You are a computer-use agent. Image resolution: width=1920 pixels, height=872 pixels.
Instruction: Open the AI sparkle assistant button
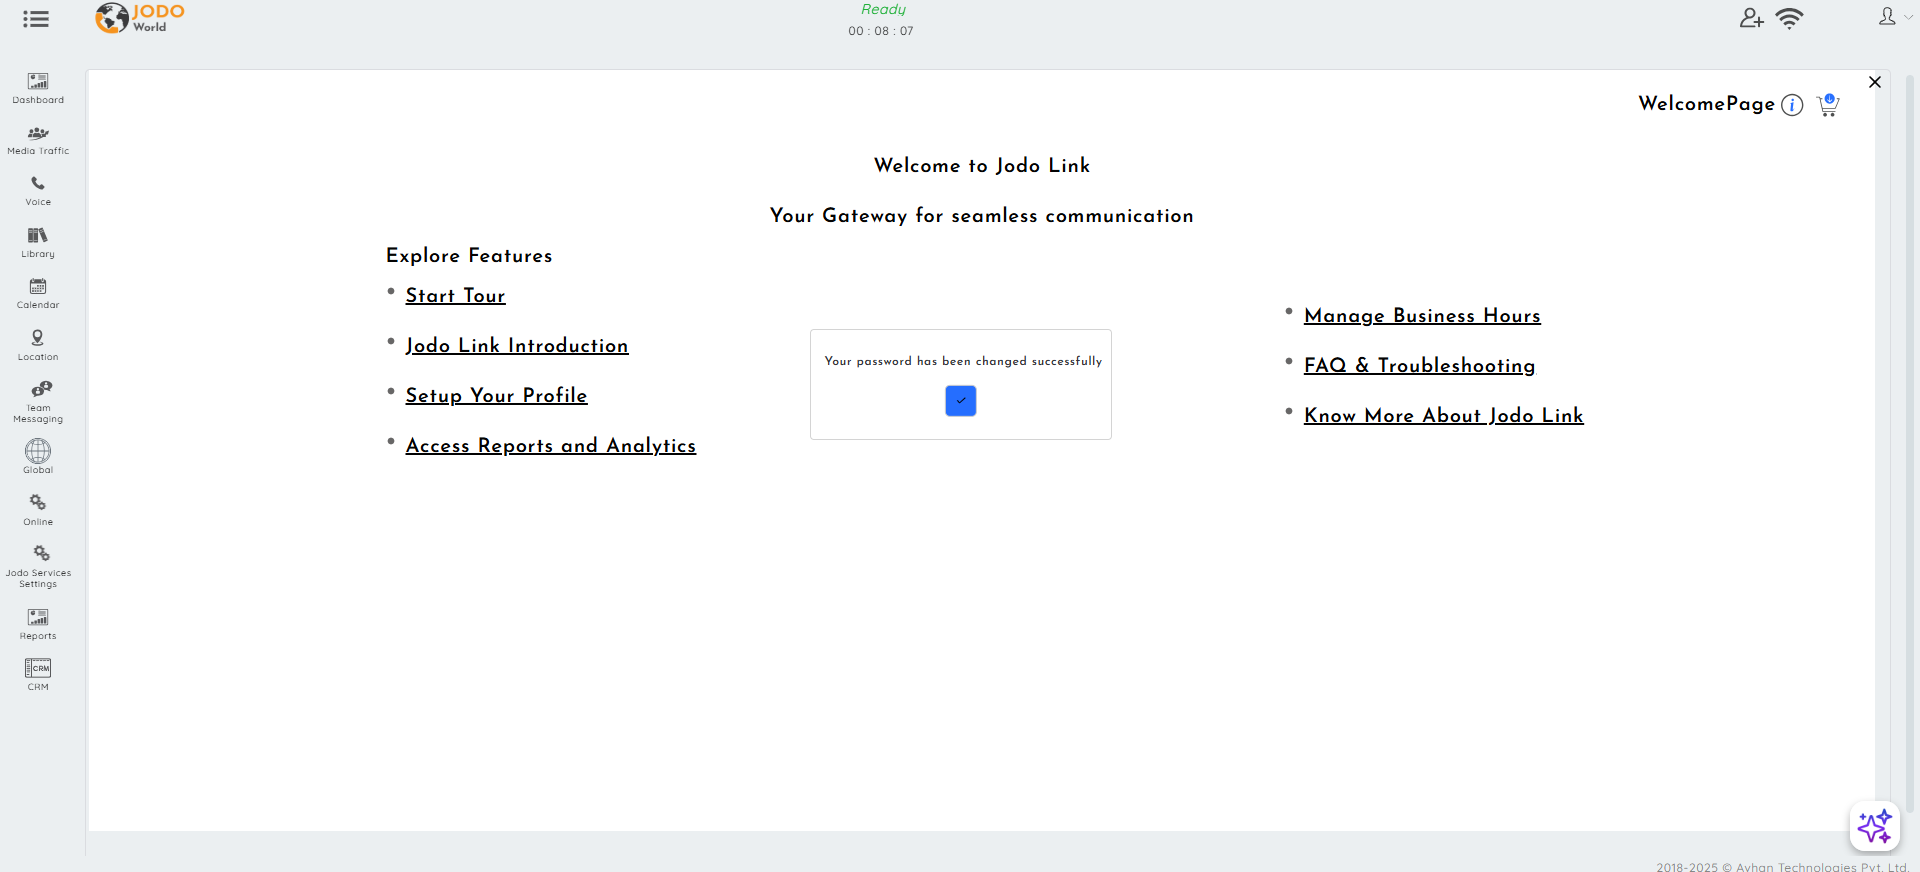[1874, 826]
